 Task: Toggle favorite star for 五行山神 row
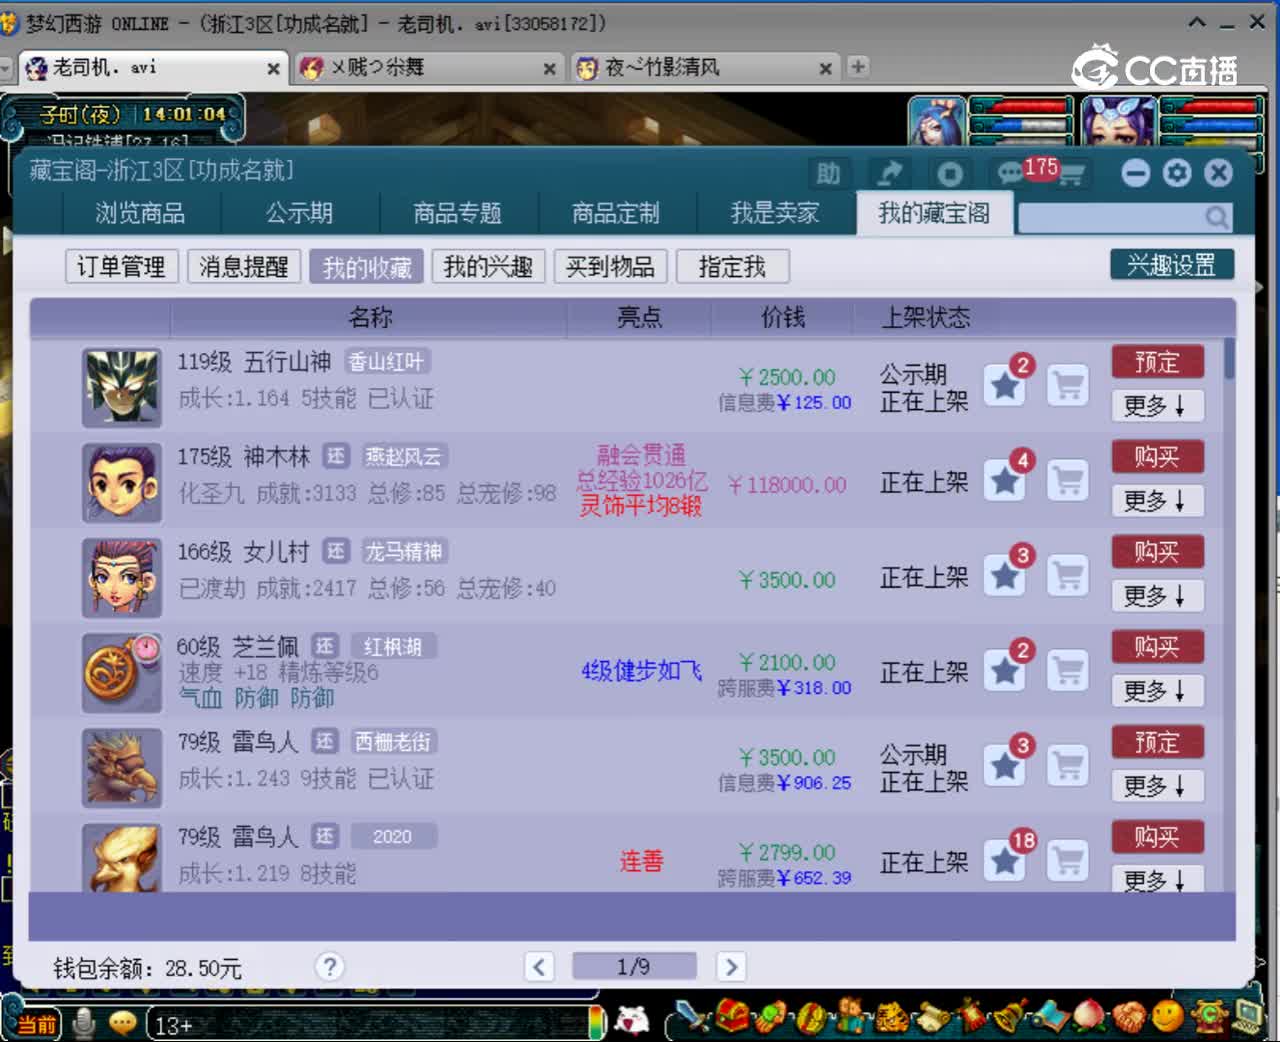coord(1005,385)
